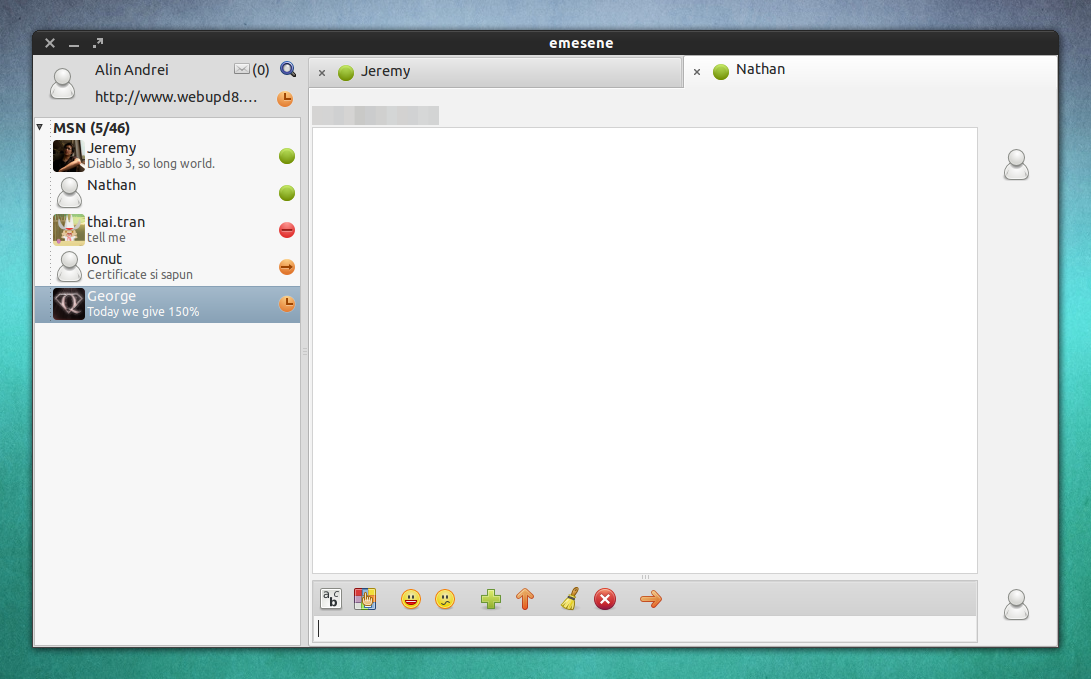Click Jeremy's online status icon in list

coord(287,156)
